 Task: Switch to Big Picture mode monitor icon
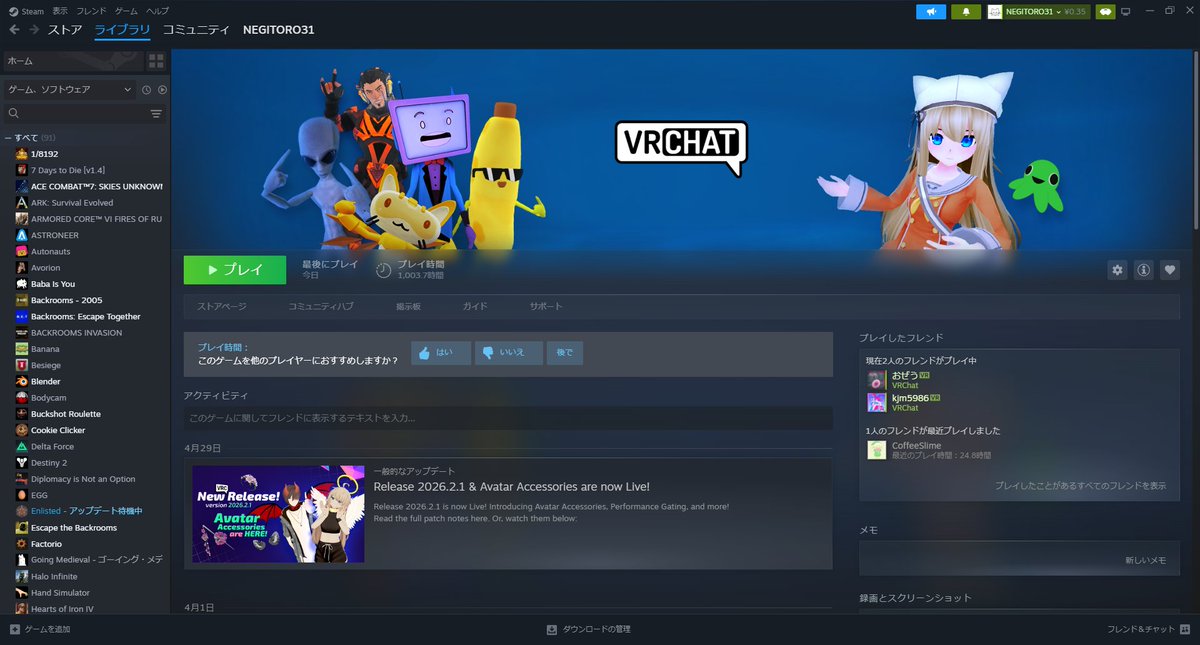tap(1125, 12)
